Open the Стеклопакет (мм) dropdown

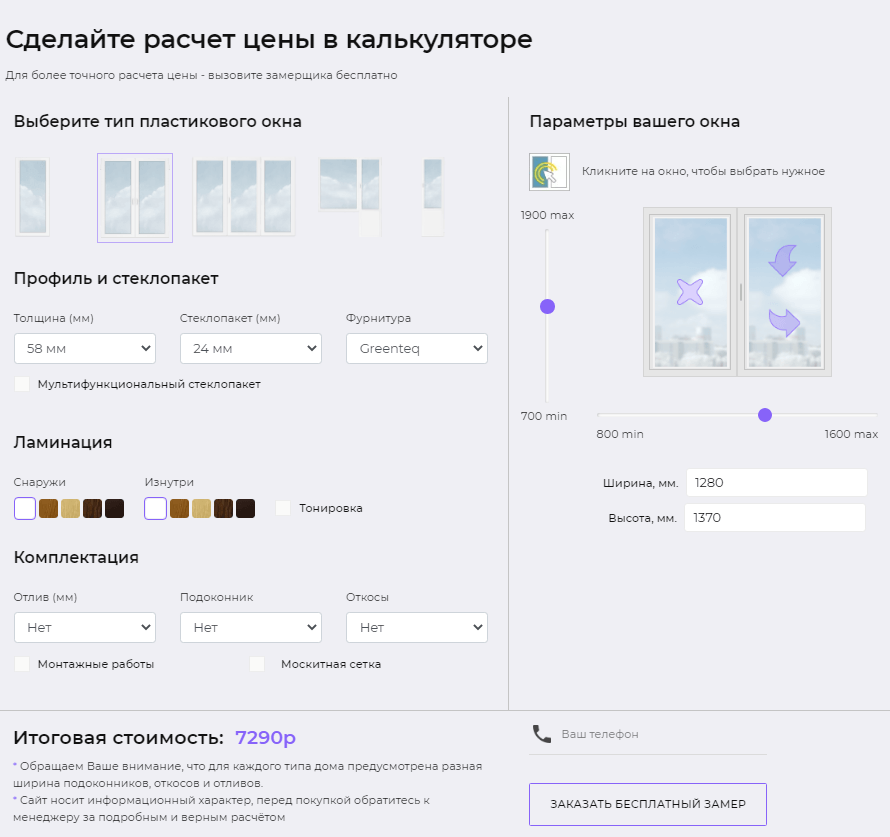pyautogui.click(x=251, y=348)
